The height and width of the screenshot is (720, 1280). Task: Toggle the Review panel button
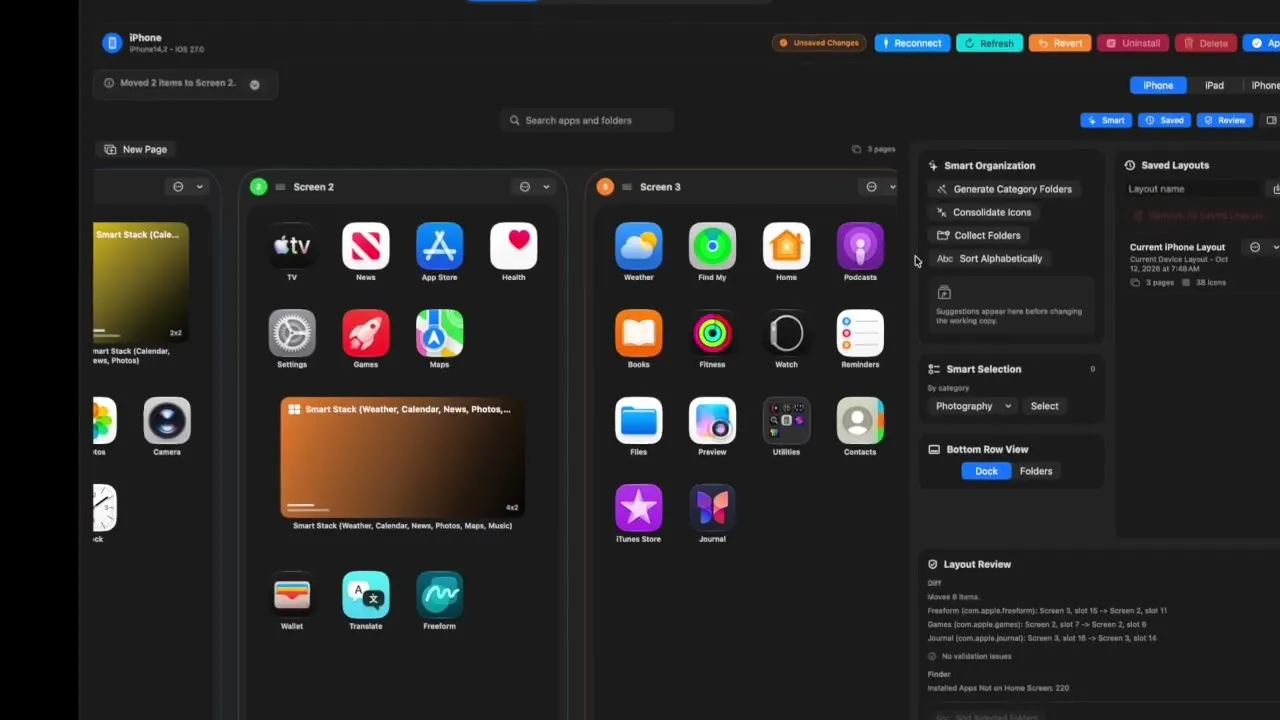1224,120
